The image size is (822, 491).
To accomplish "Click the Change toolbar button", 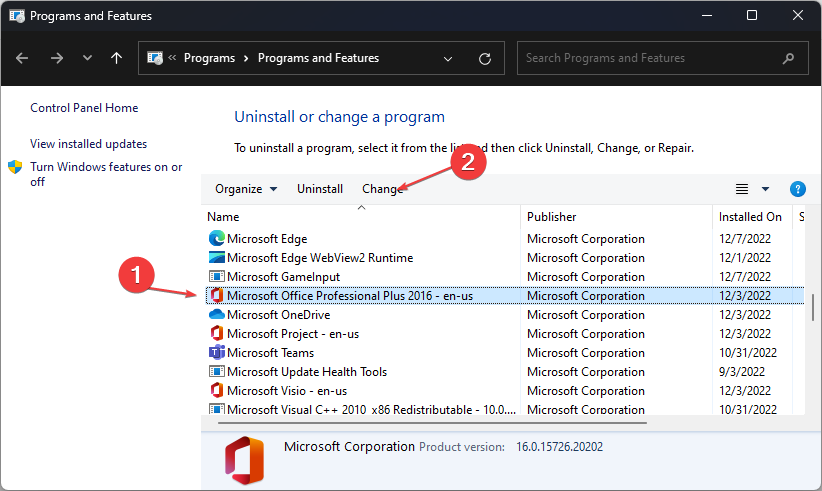I will click(x=383, y=189).
